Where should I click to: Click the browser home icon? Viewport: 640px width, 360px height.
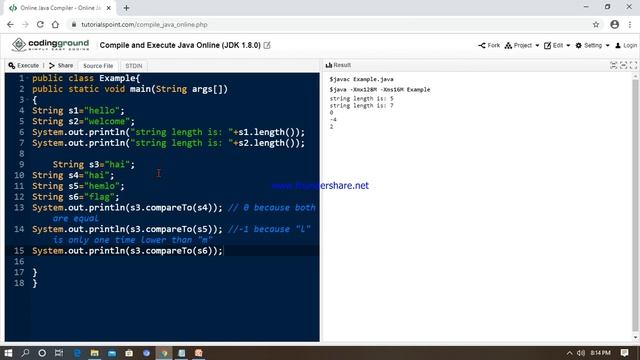[x=55, y=24]
